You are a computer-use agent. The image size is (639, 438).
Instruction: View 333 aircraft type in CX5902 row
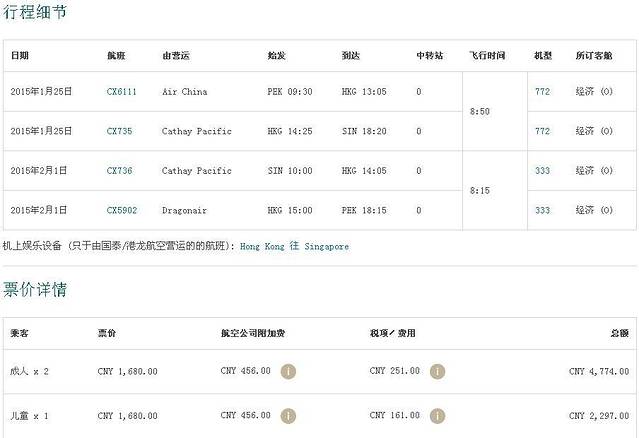(543, 210)
